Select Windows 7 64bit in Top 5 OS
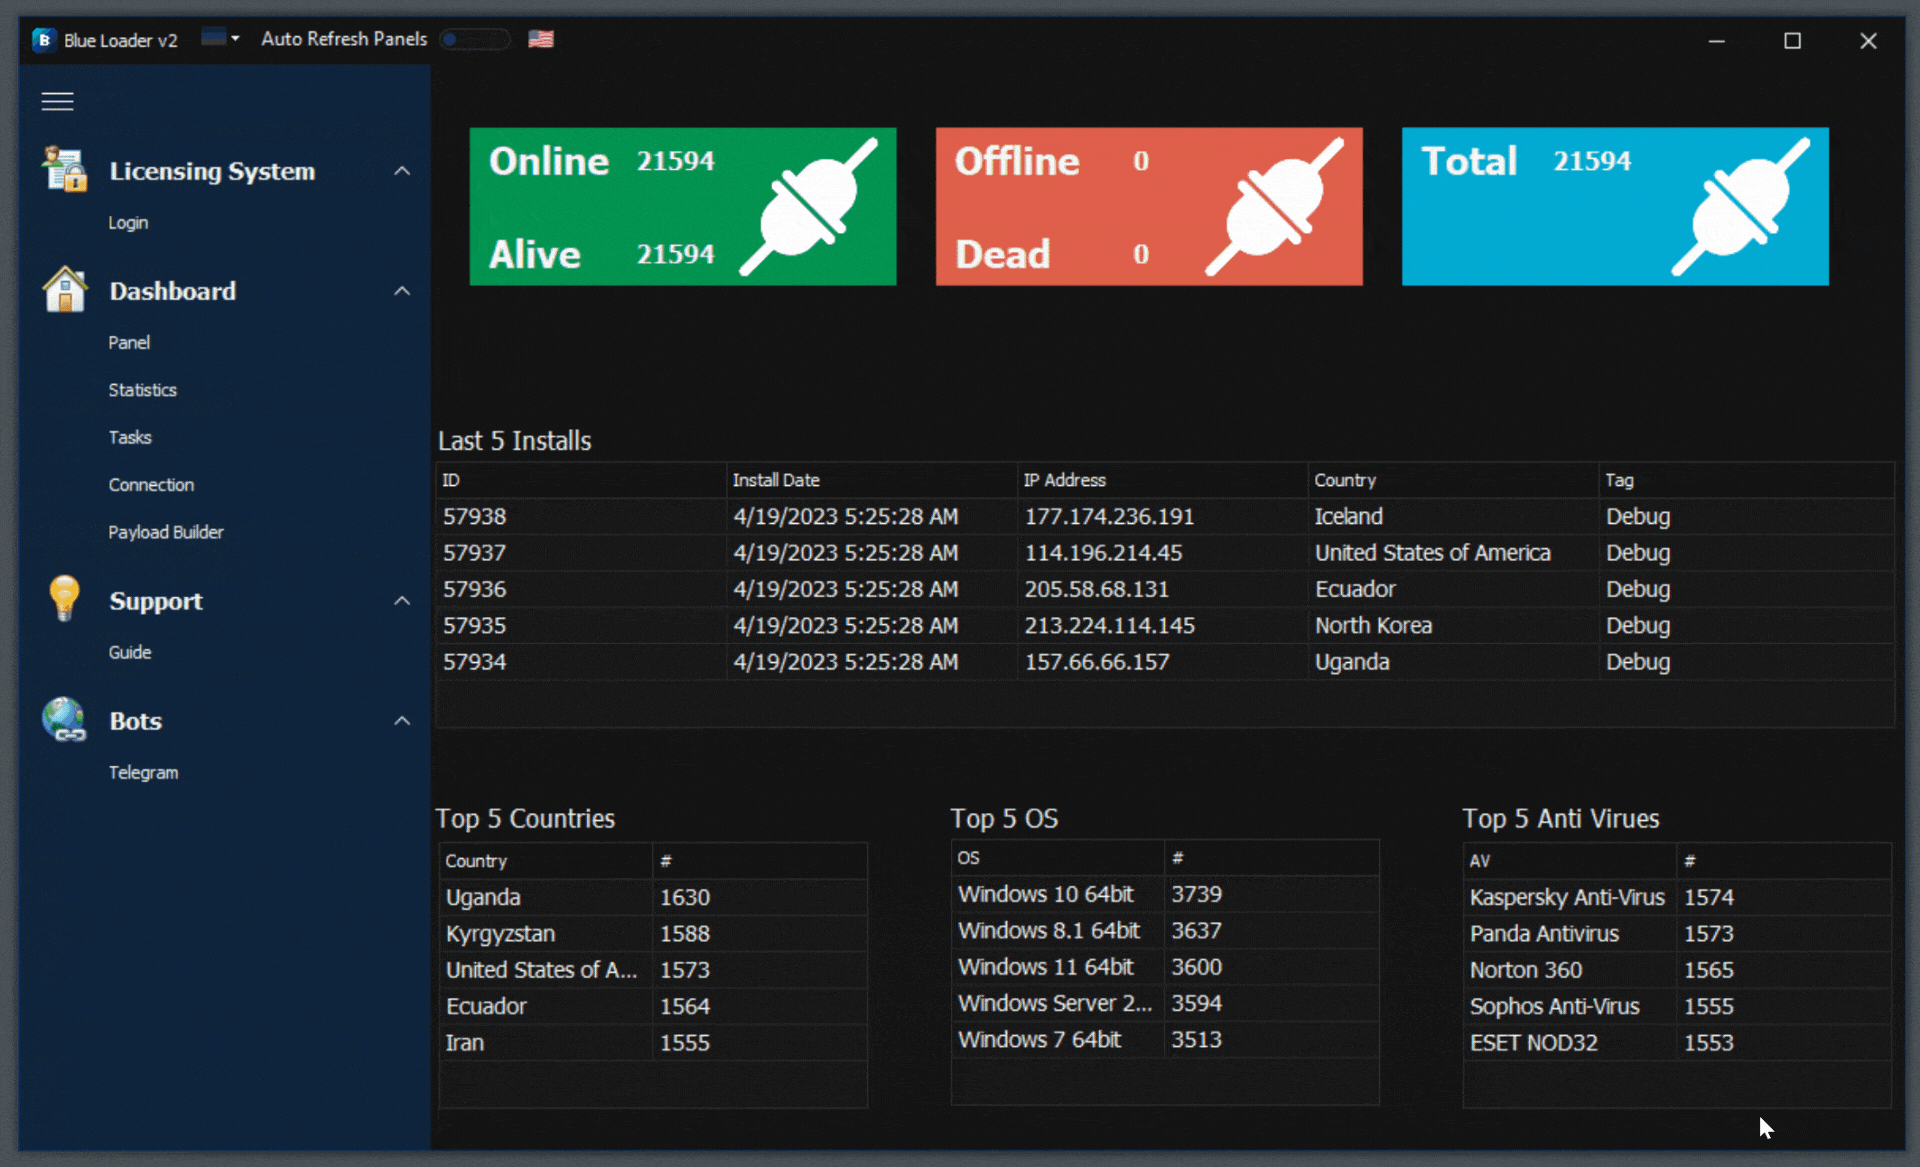This screenshot has width=1920, height=1167. tap(1165, 1040)
